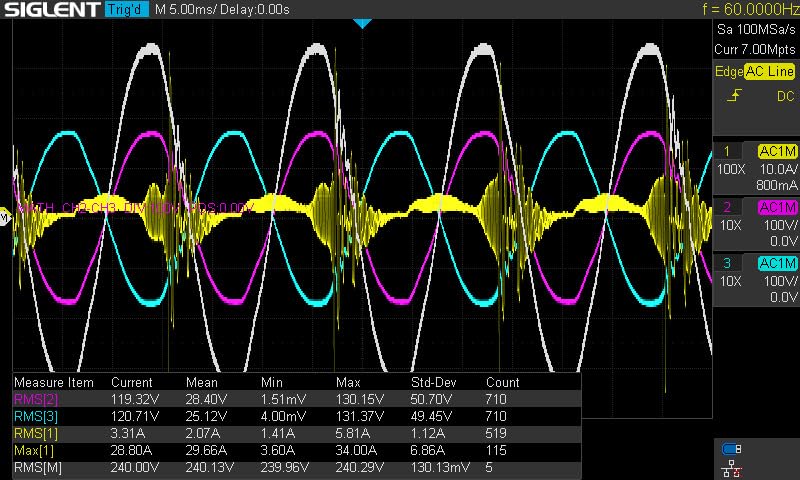
Task: Click the DC trigger coupling label
Action: (x=786, y=96)
